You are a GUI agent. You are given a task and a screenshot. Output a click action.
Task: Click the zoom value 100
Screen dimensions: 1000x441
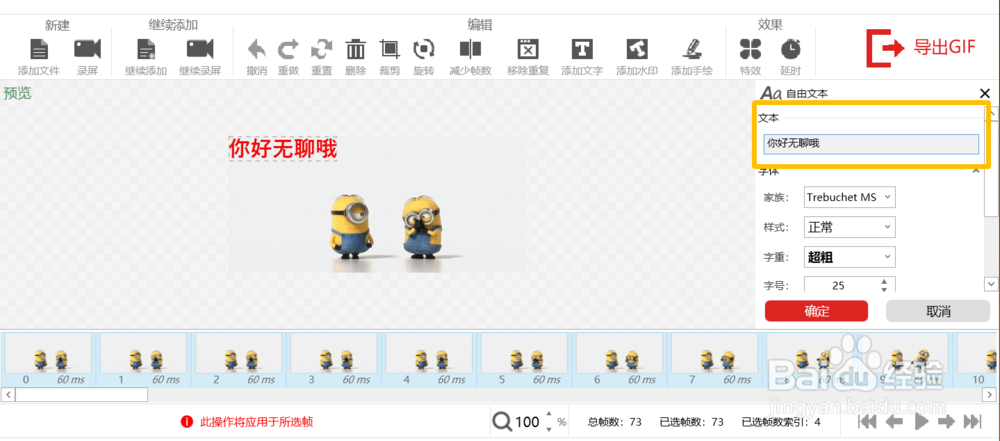pyautogui.click(x=527, y=422)
